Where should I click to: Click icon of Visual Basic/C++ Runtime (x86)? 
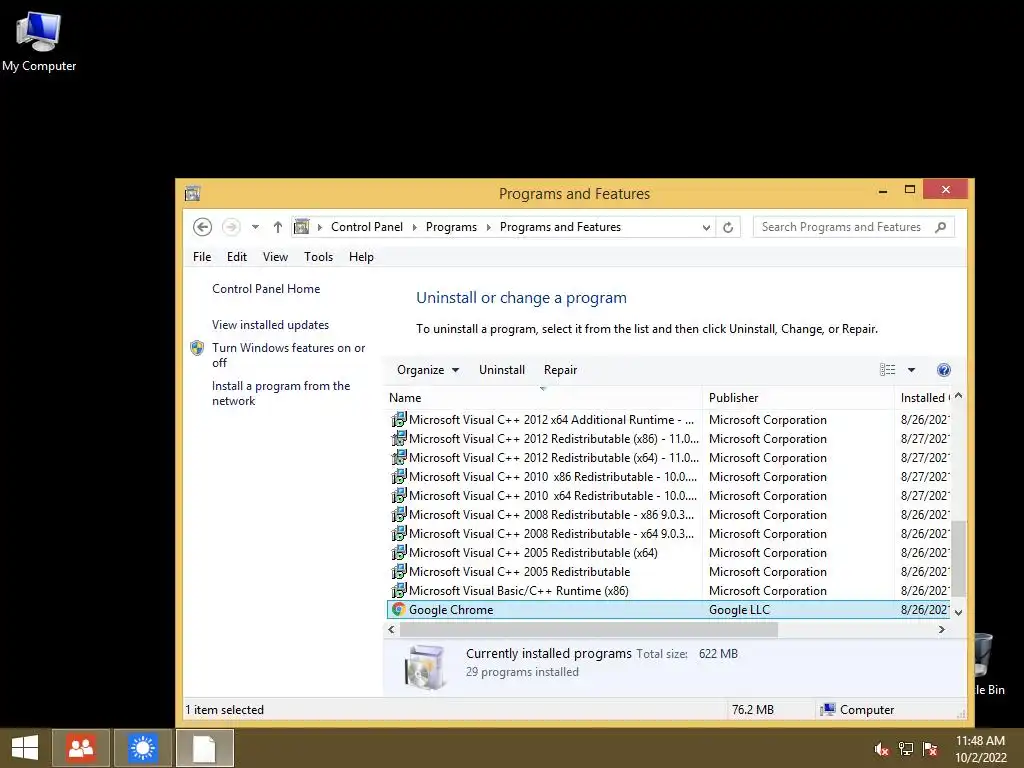398,590
